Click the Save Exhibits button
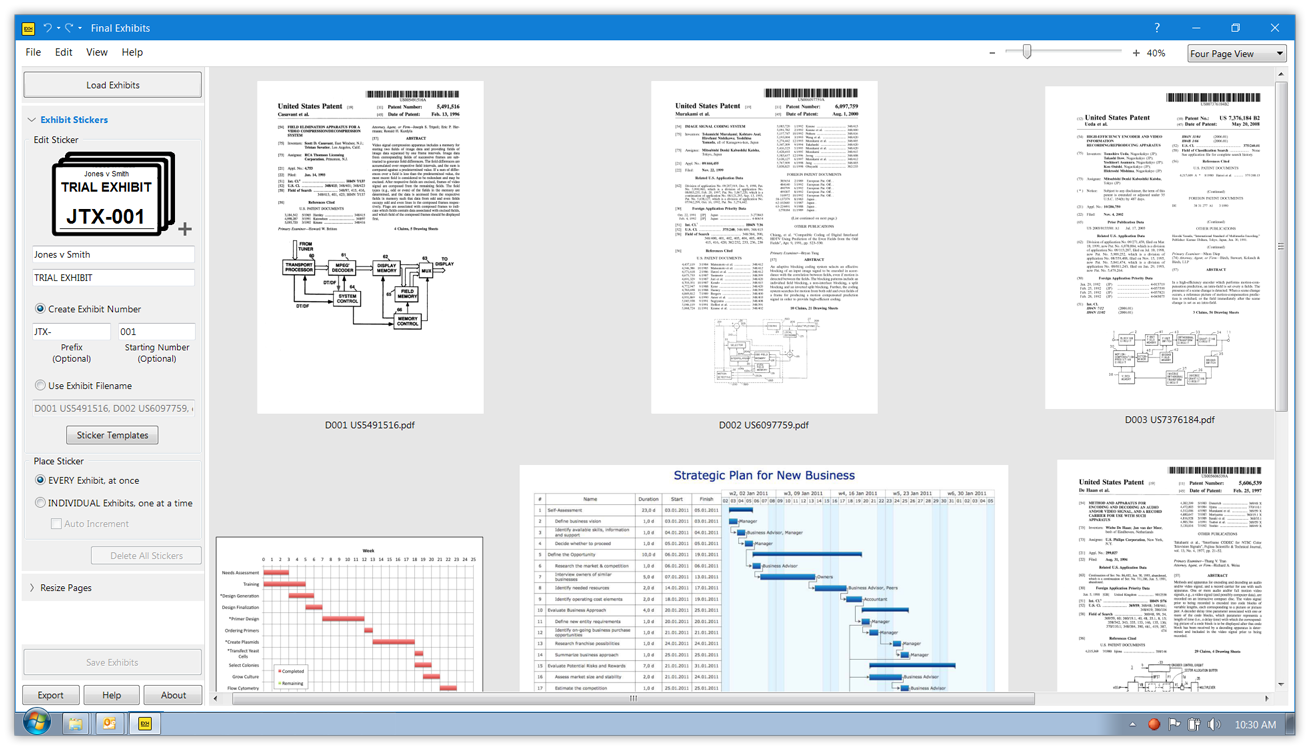Viewport: 1308px width, 755px height. 113,662
